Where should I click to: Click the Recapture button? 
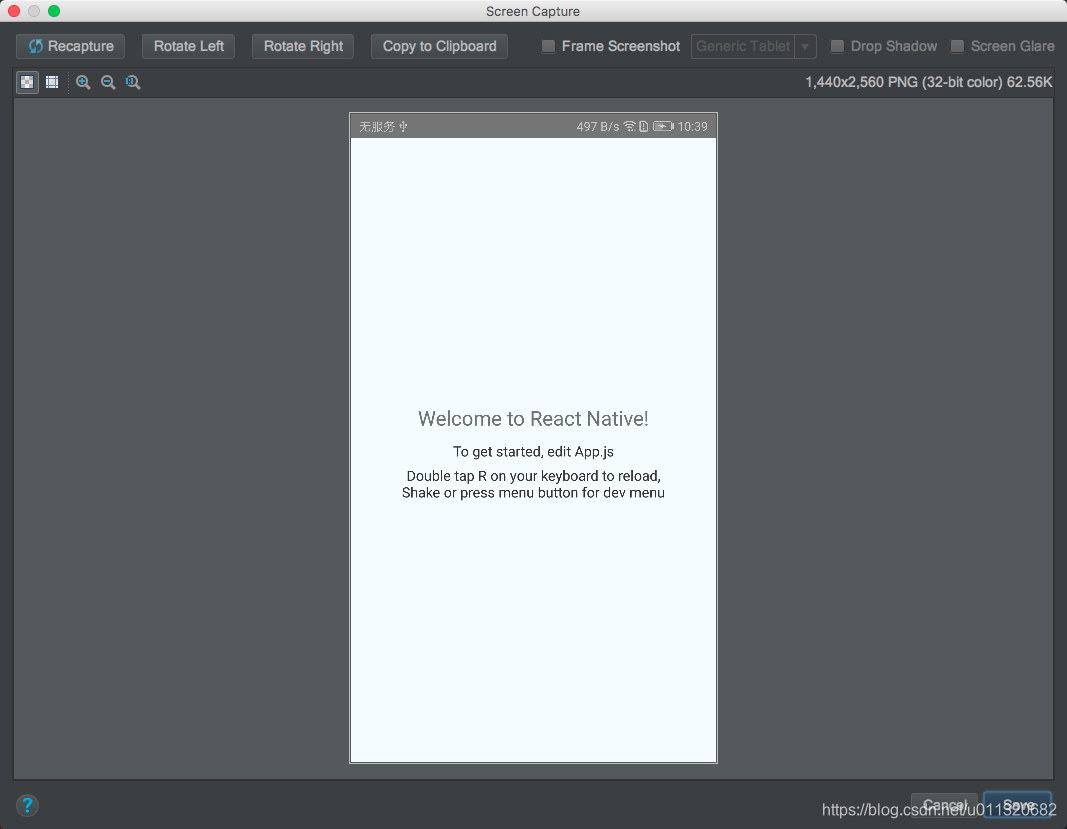click(71, 46)
